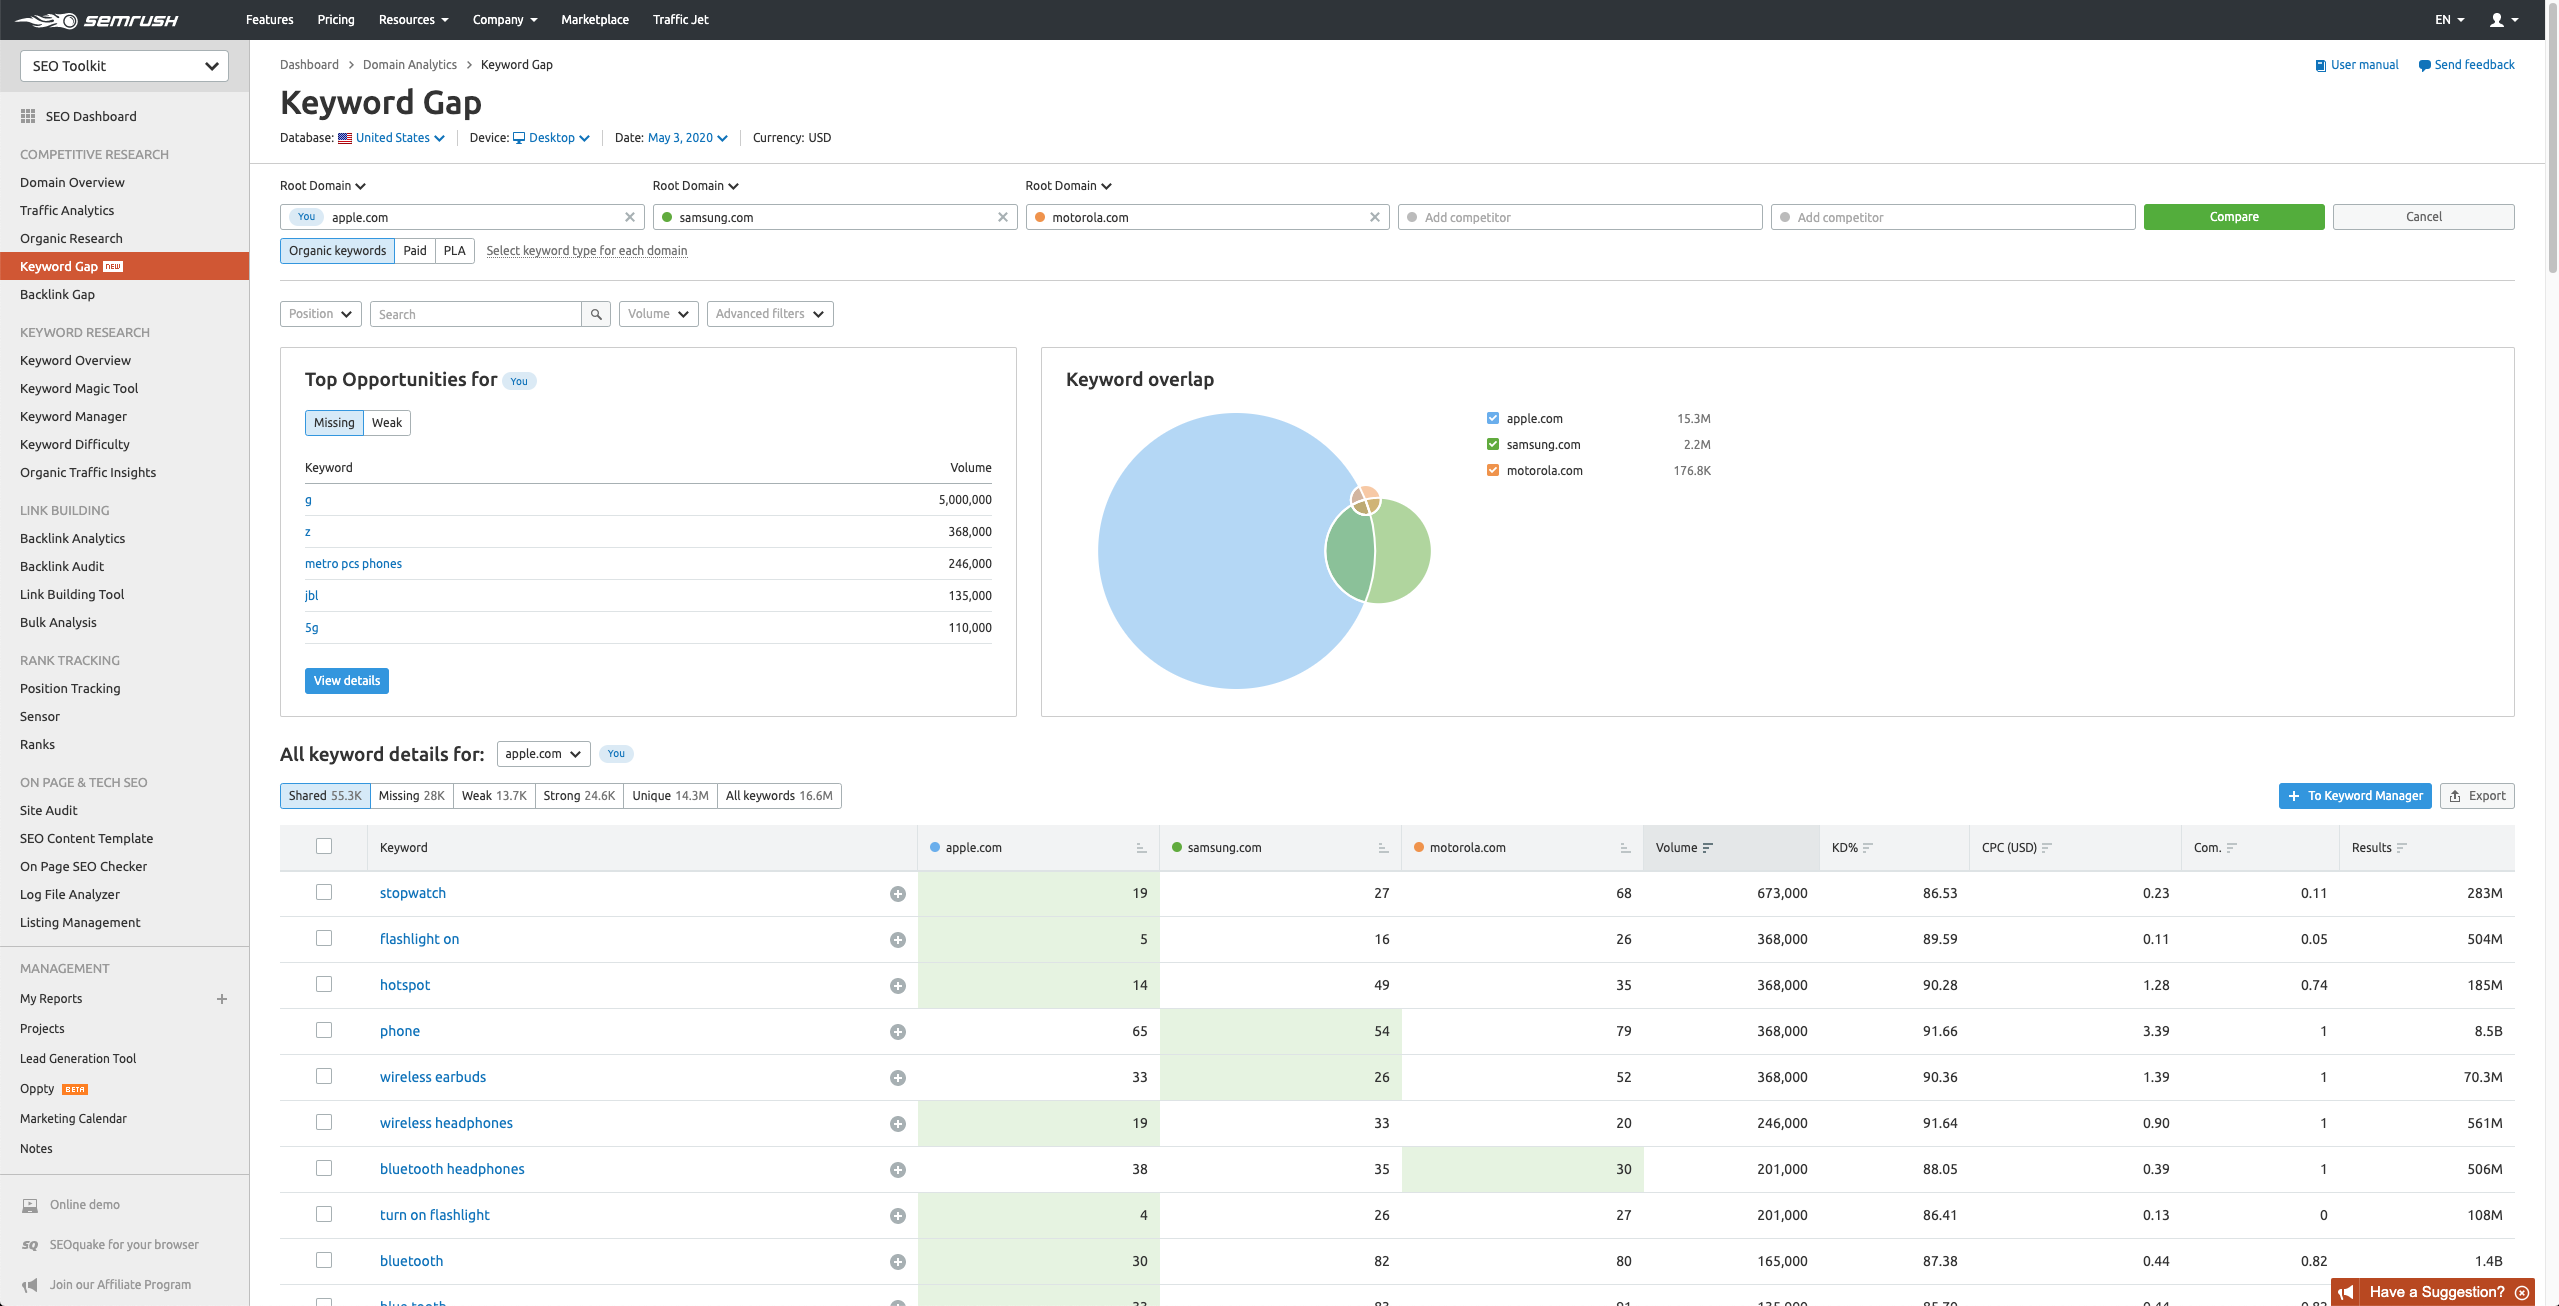Open Resources menu in top bar

[x=413, y=20]
